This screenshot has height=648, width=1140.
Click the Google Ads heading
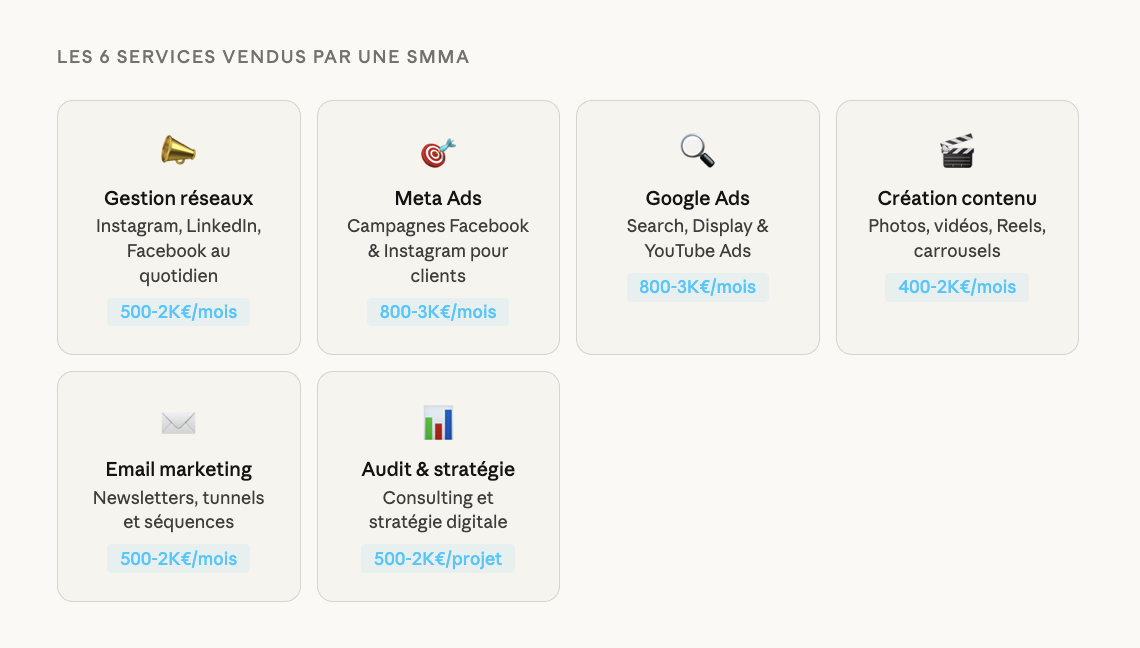[698, 198]
